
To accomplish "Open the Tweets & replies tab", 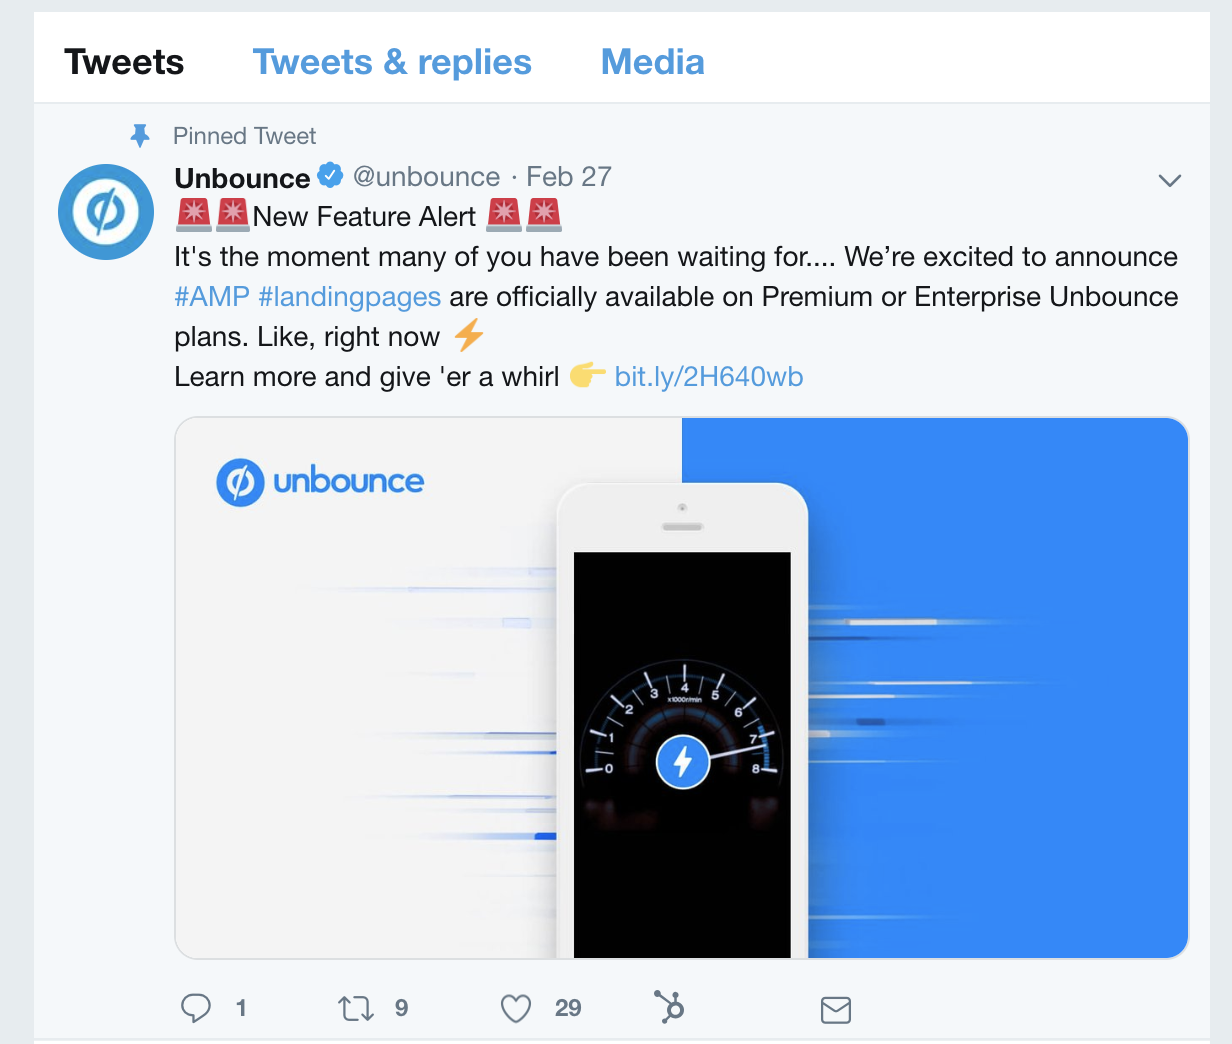I will [x=392, y=62].
